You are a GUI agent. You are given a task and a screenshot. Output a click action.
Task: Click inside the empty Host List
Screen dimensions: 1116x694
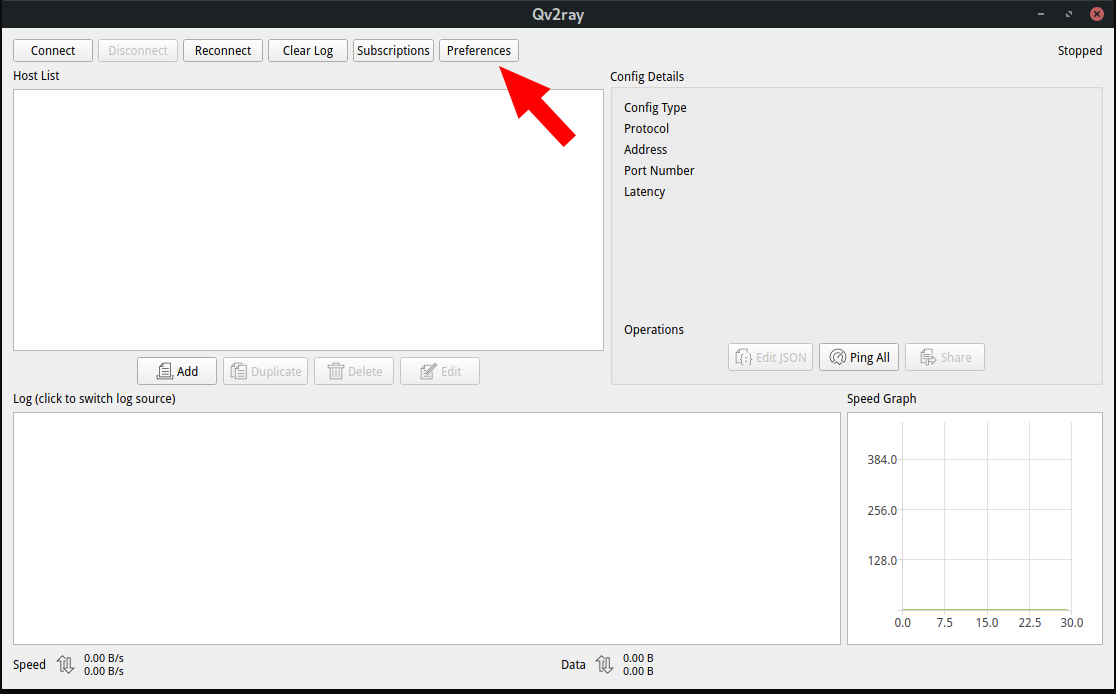pos(308,220)
